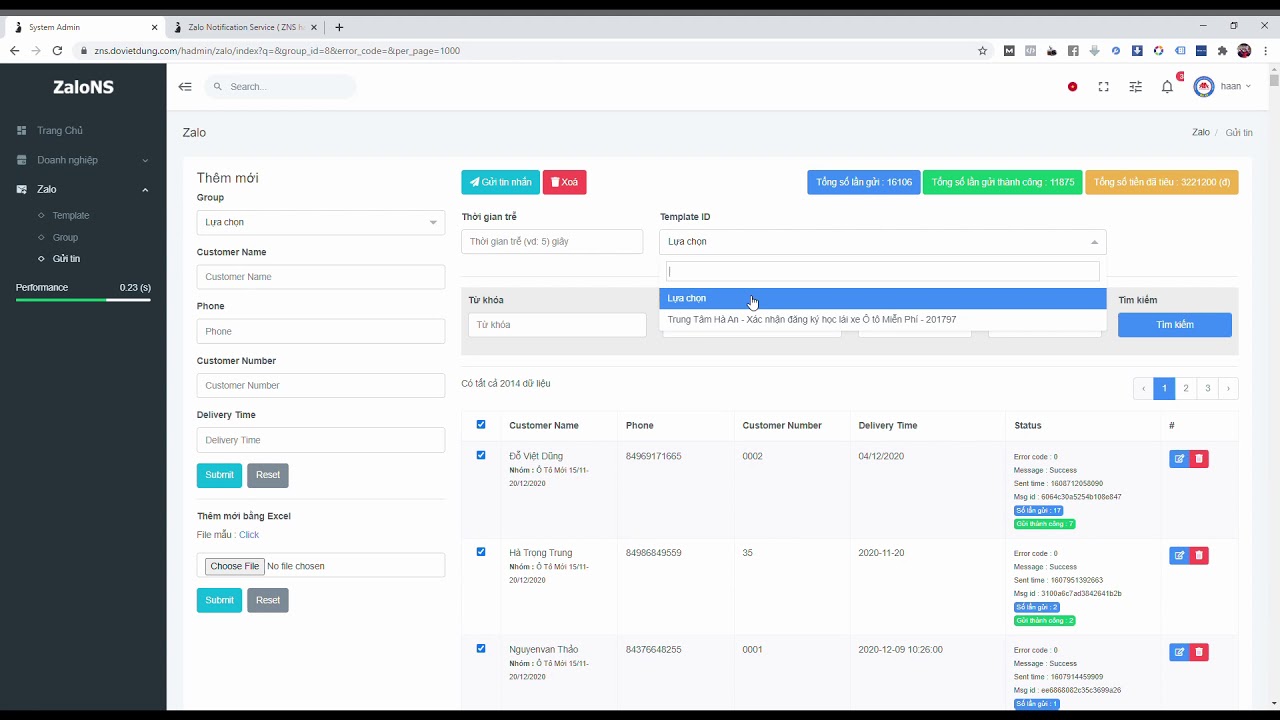Click the Thời gian trễ input field
The image size is (1280, 720).
(552, 242)
